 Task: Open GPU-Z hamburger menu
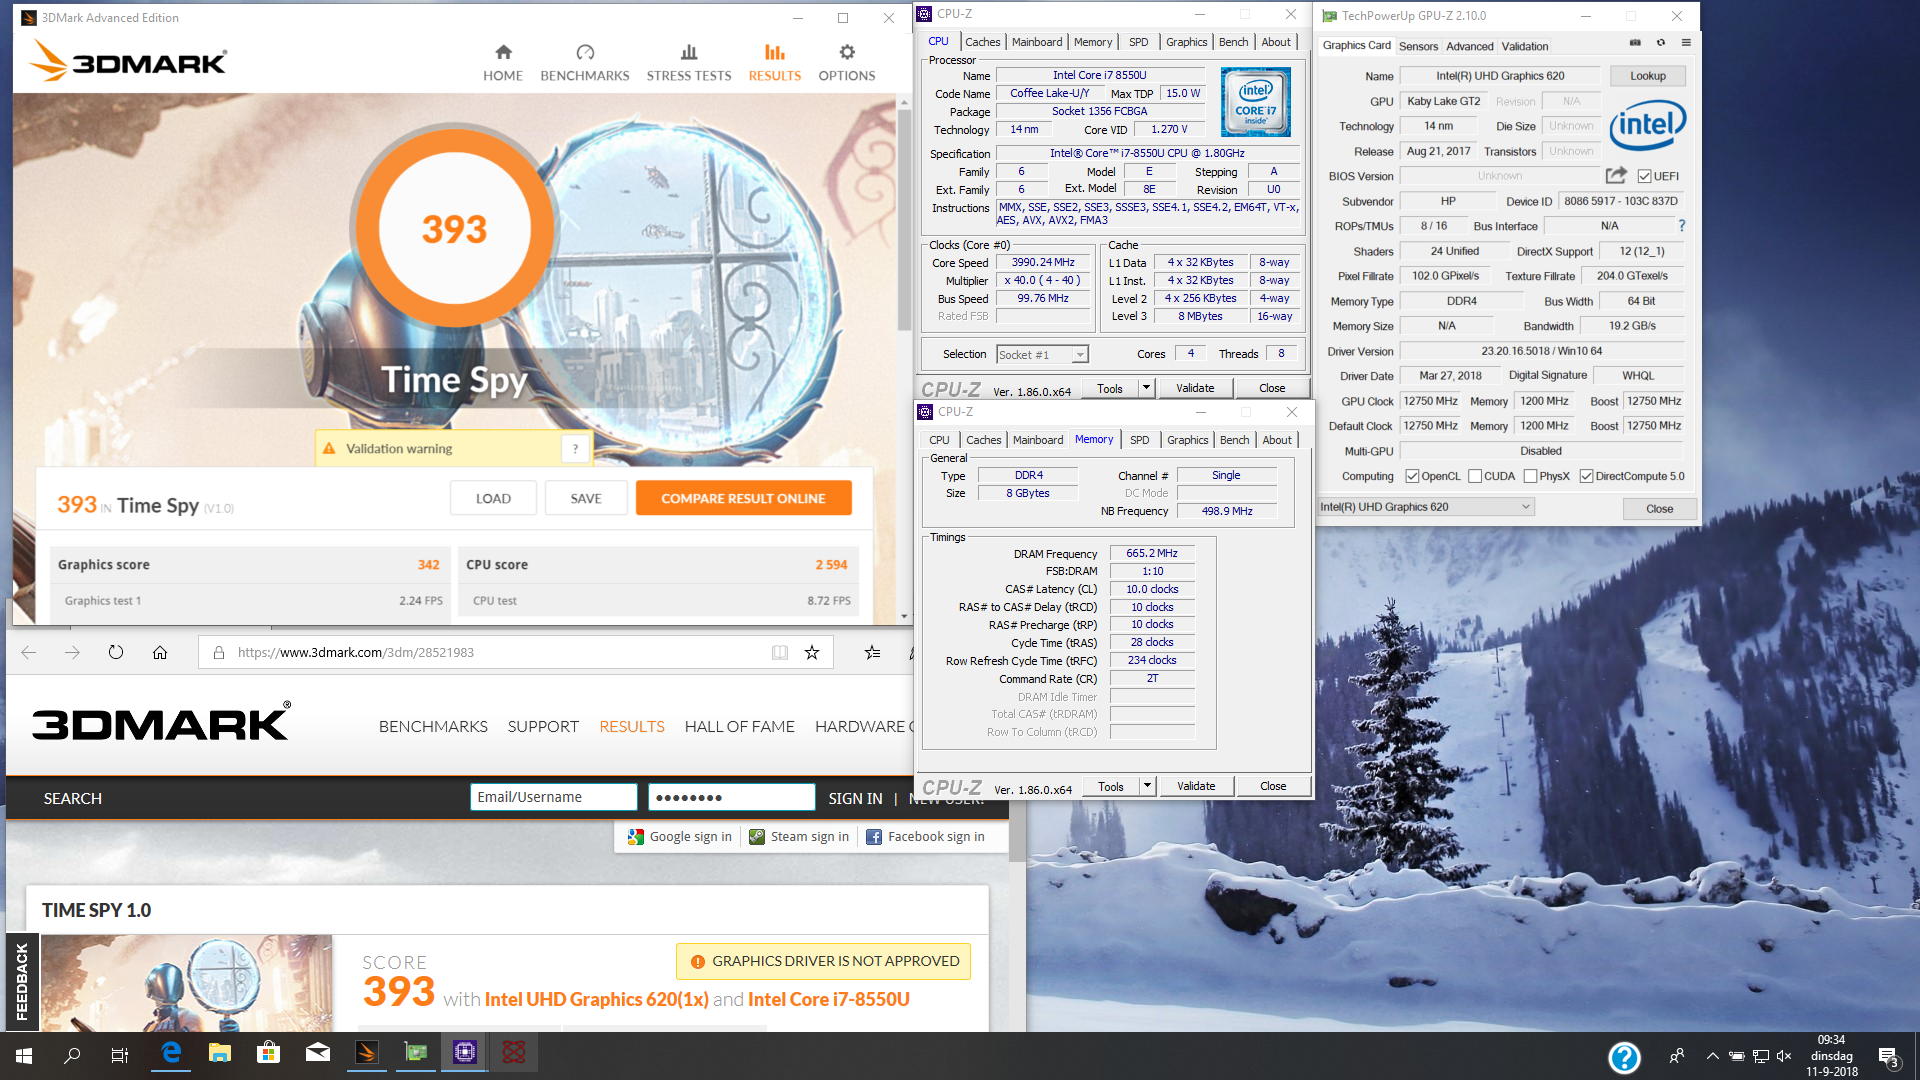tap(1686, 43)
